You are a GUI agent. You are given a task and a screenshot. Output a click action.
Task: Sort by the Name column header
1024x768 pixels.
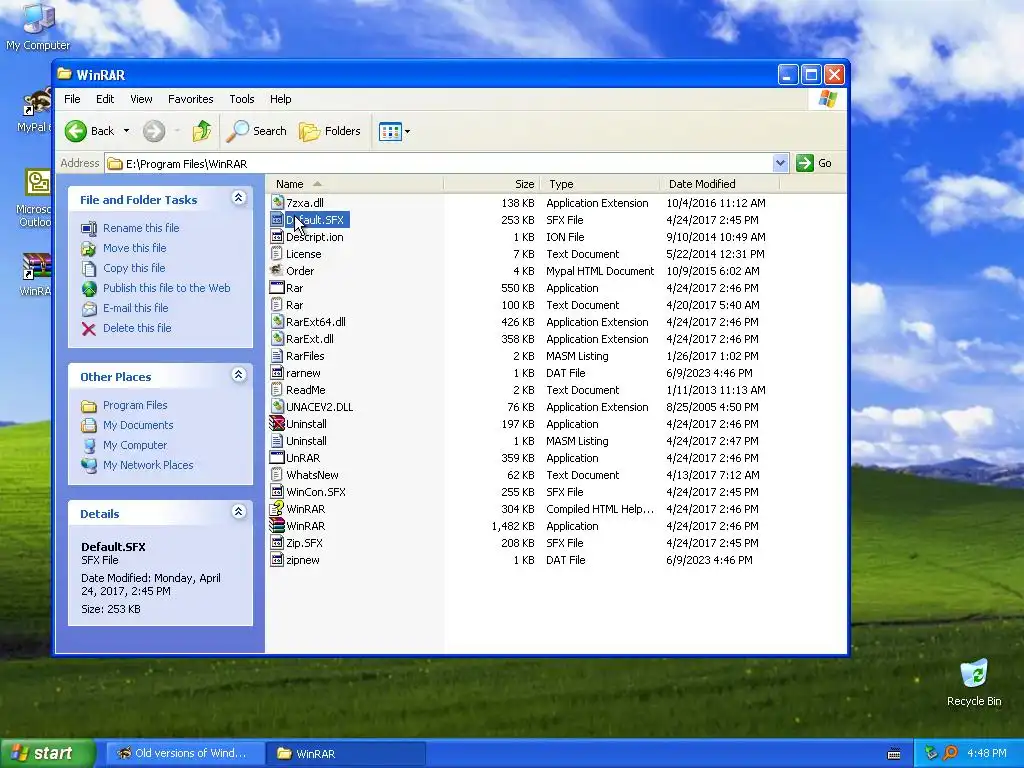(355, 184)
